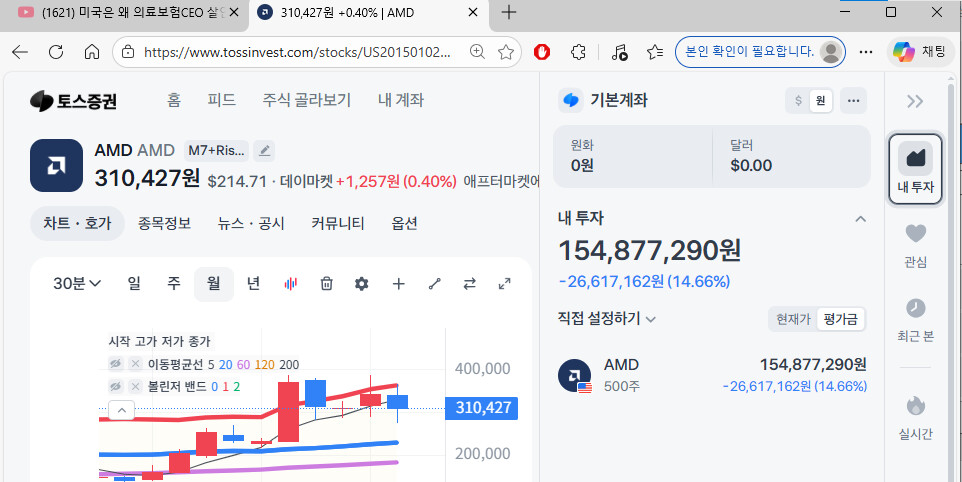The width and height of the screenshot is (962, 482).
Task: Open the Extensions puzzle icon
Action: click(x=578, y=52)
